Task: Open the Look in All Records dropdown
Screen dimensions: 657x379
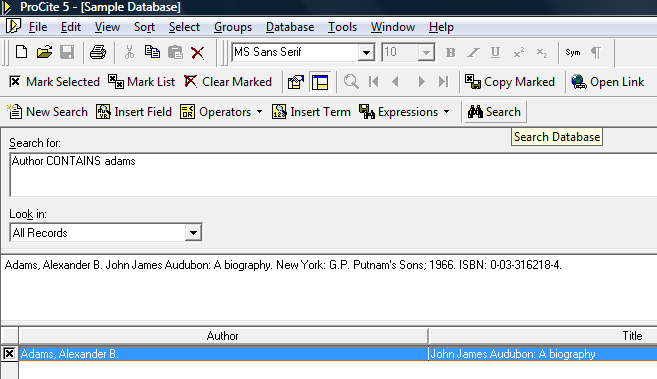Action: pos(193,232)
